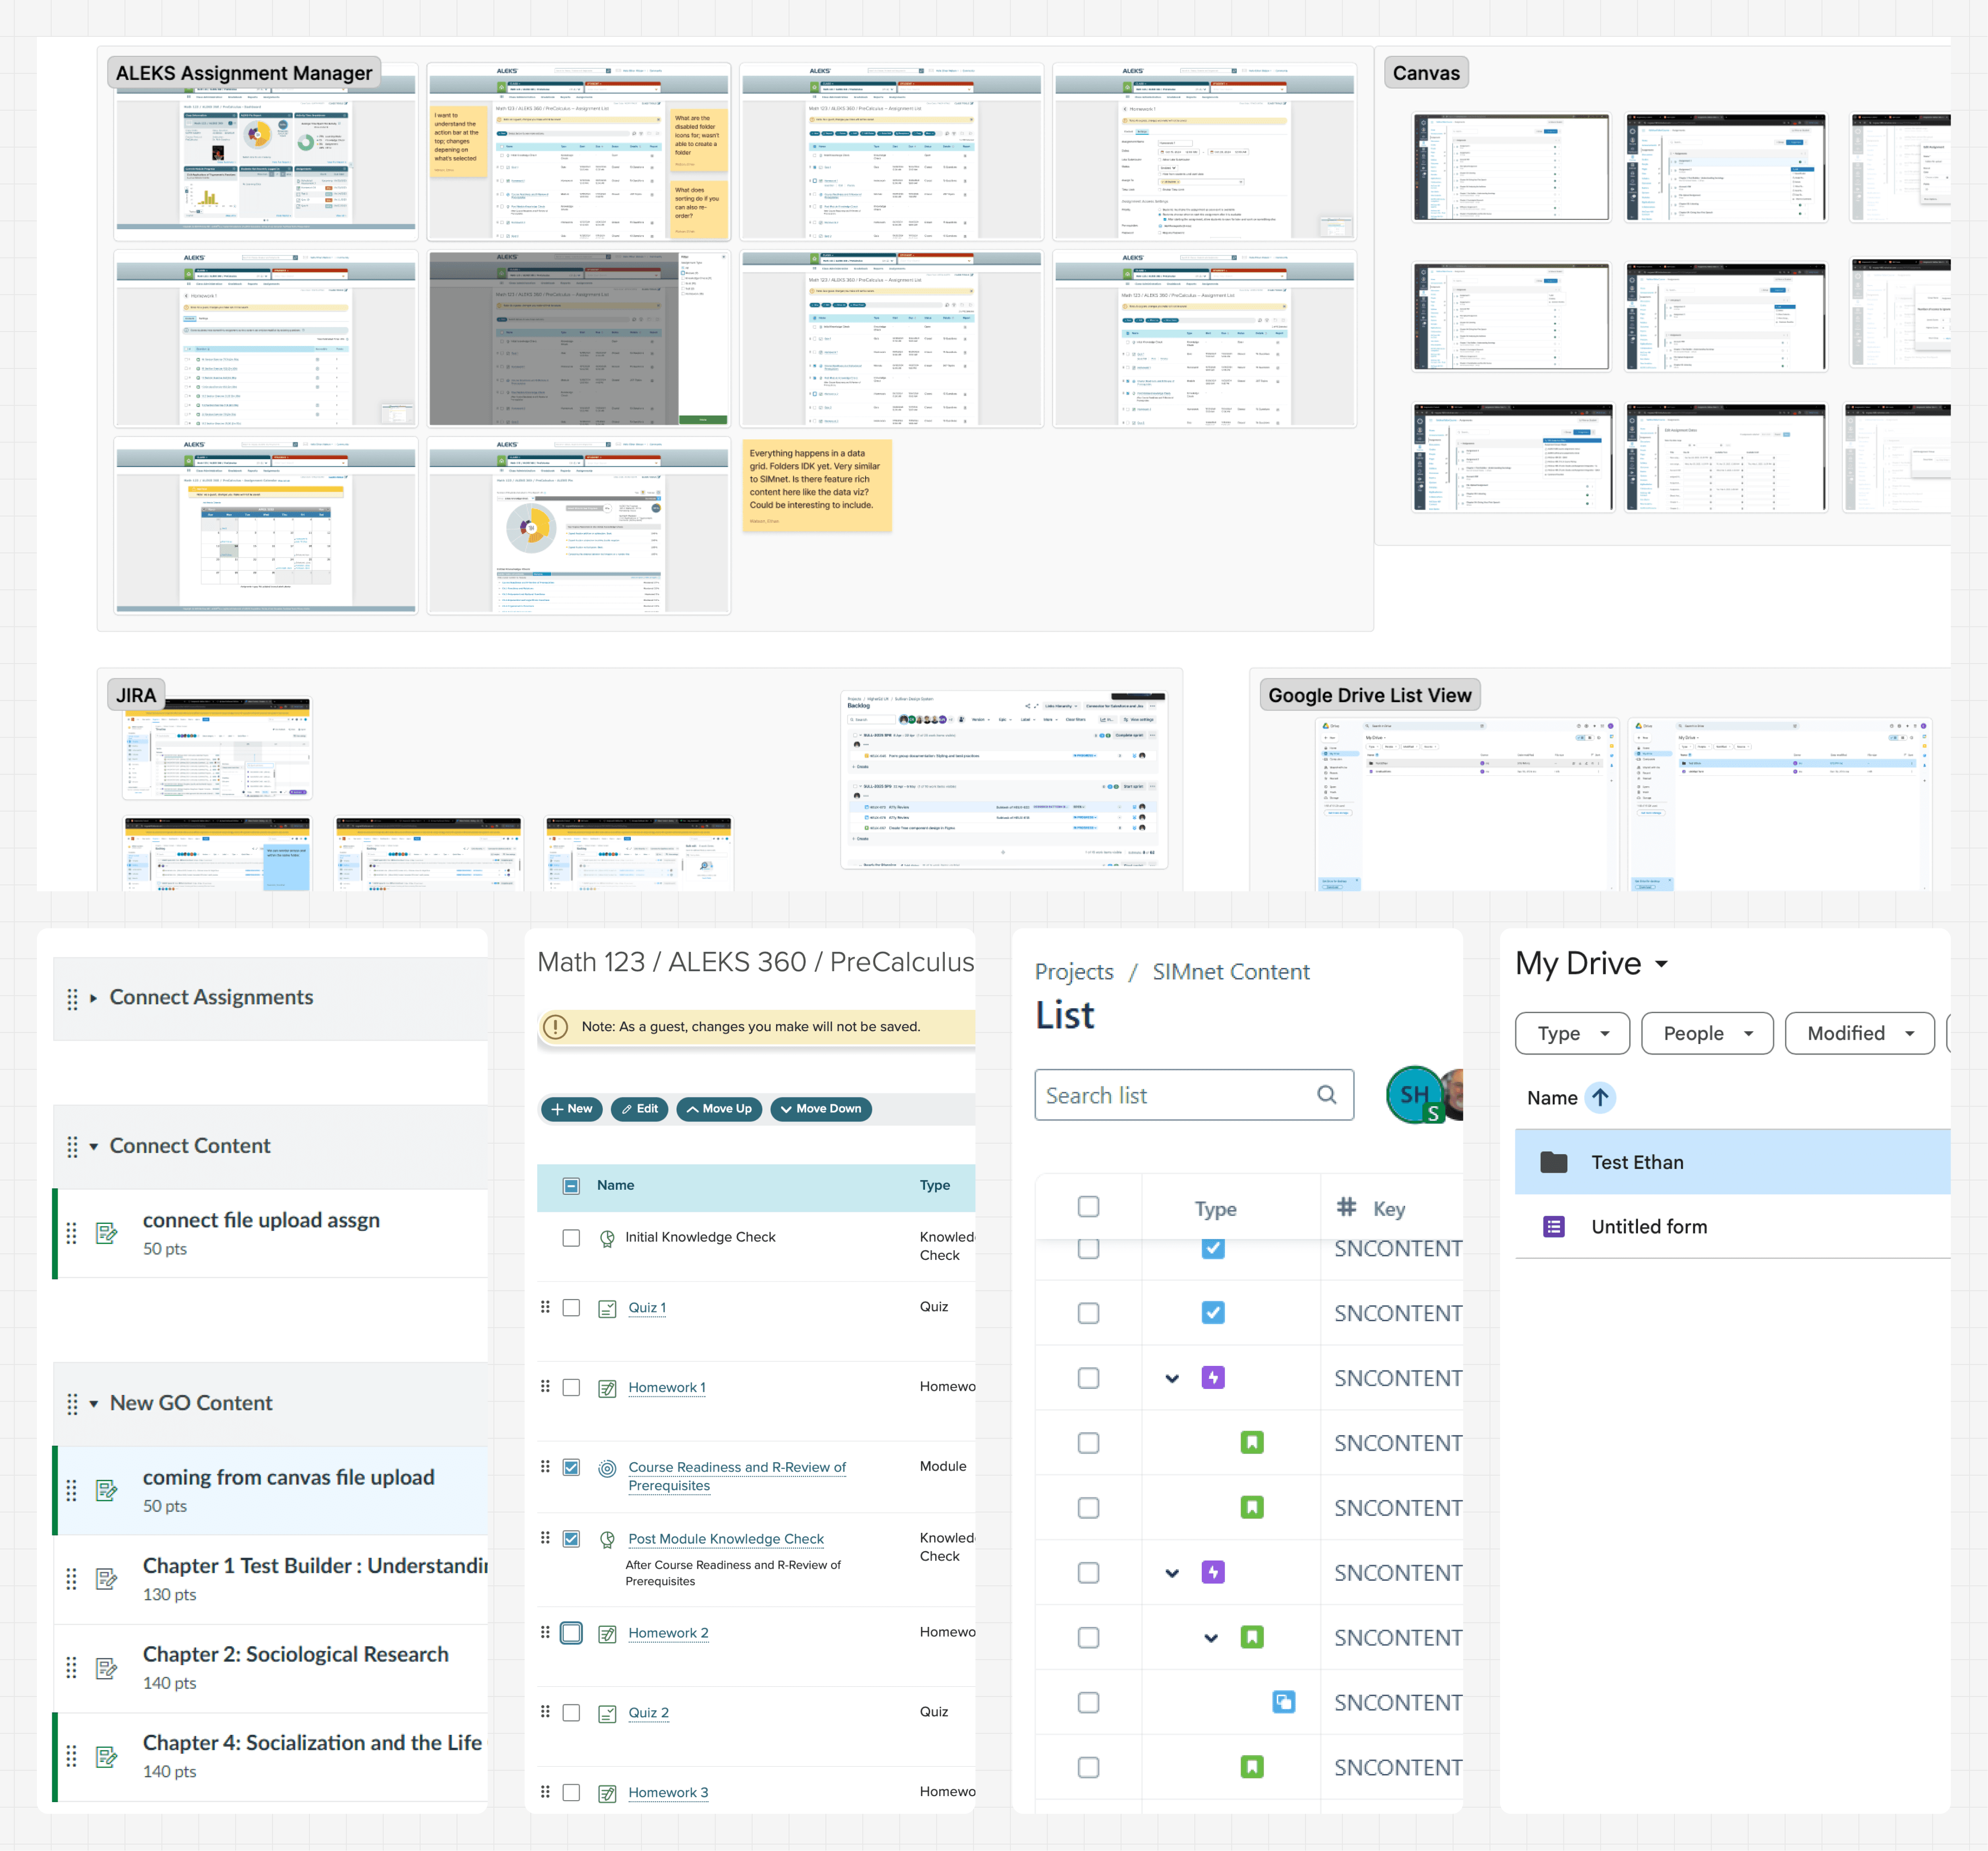1988x1851 pixels.
Task: Click the Move Down button
Action: 820,1109
